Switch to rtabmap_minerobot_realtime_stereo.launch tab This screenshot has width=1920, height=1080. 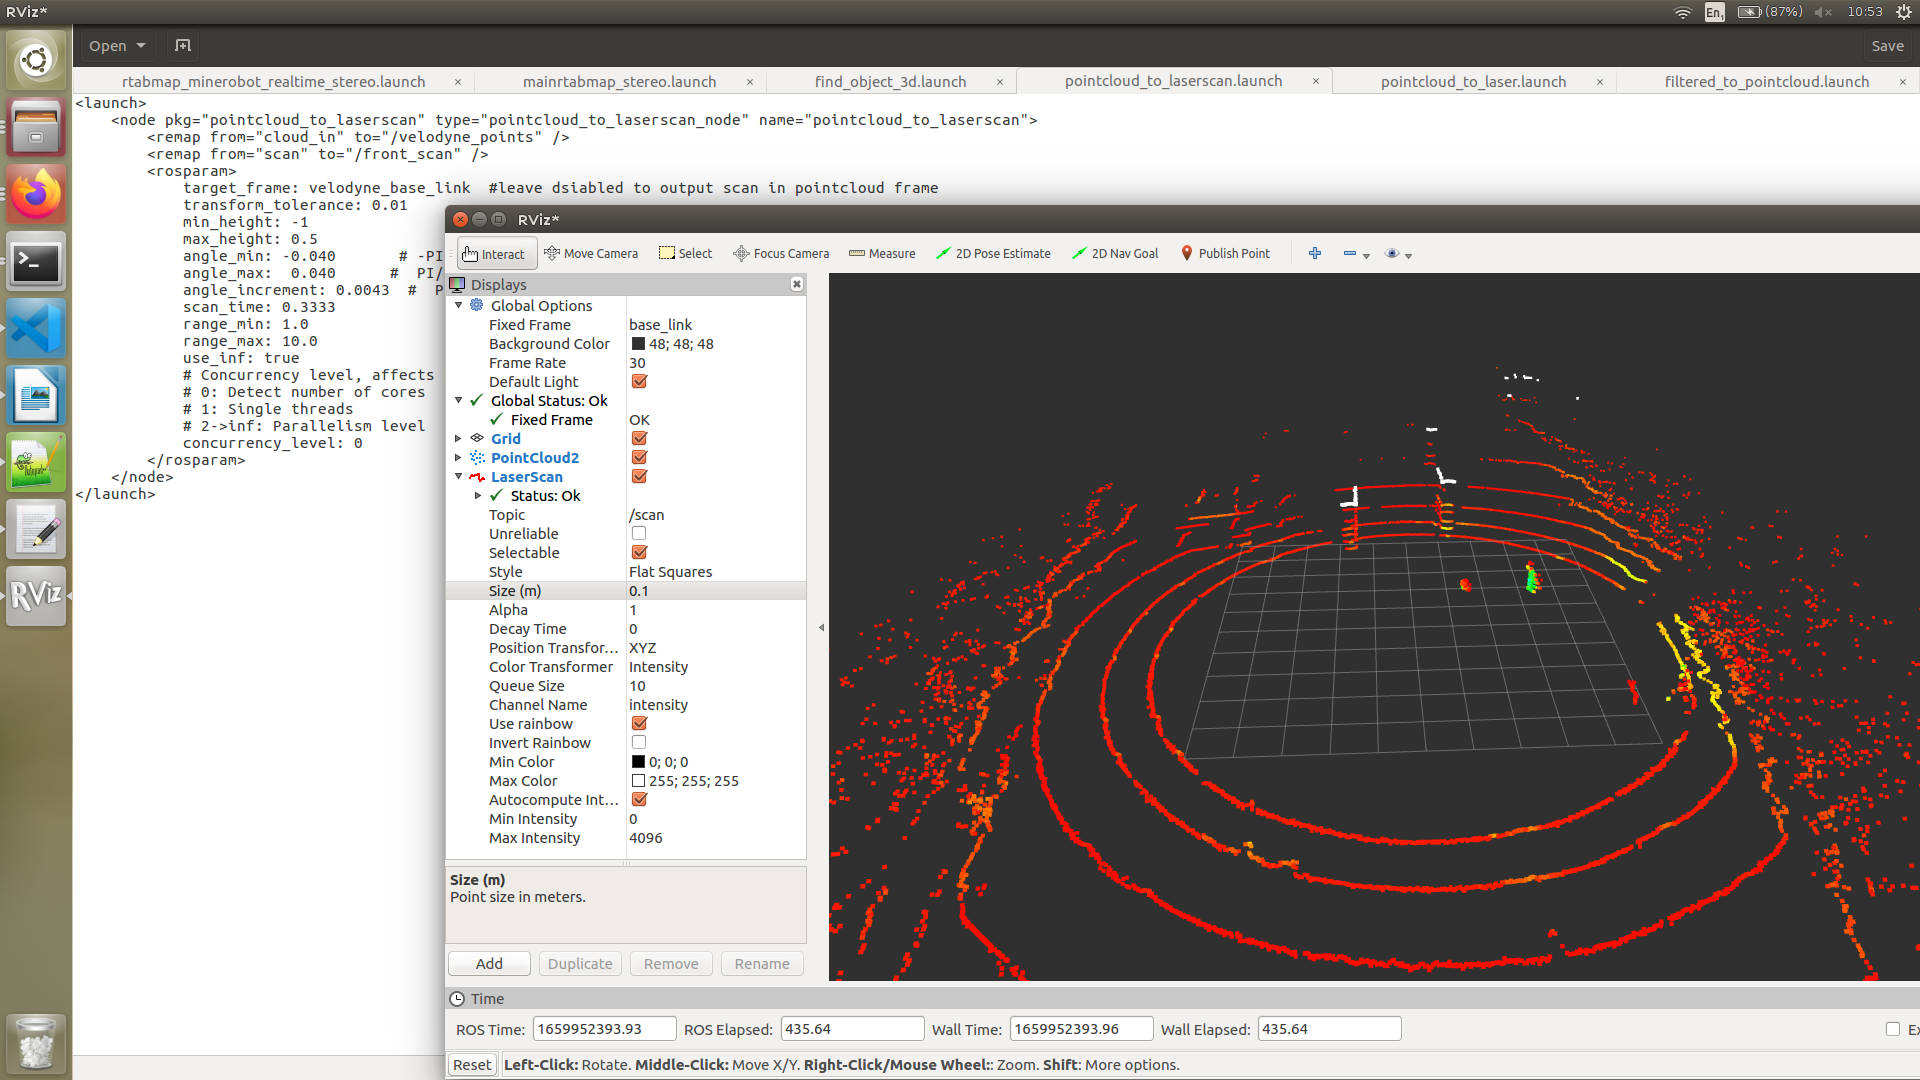[x=273, y=81]
